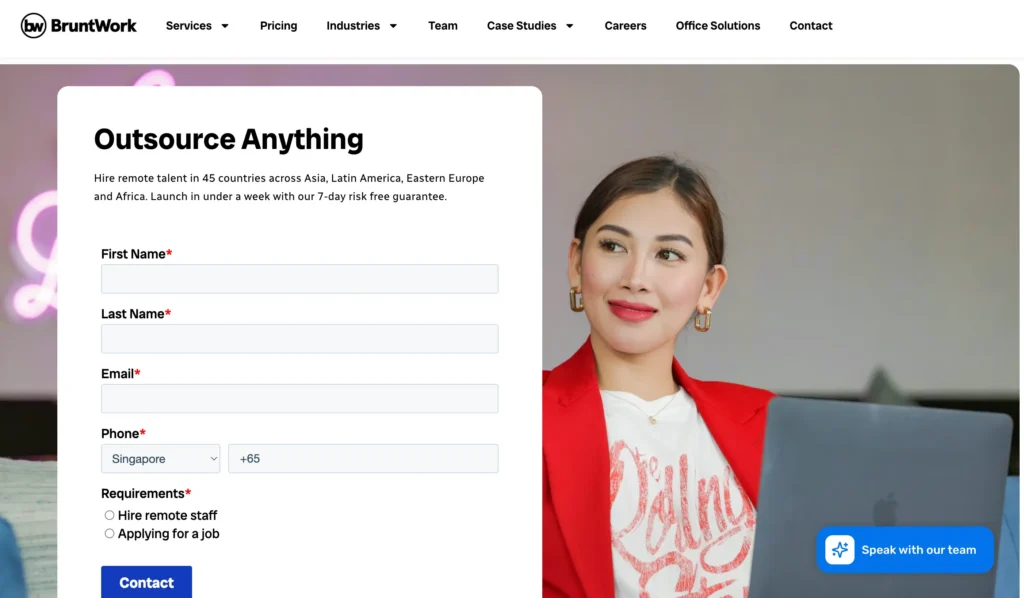Open the Office Solutions page
This screenshot has height=598, width=1024.
point(718,25)
